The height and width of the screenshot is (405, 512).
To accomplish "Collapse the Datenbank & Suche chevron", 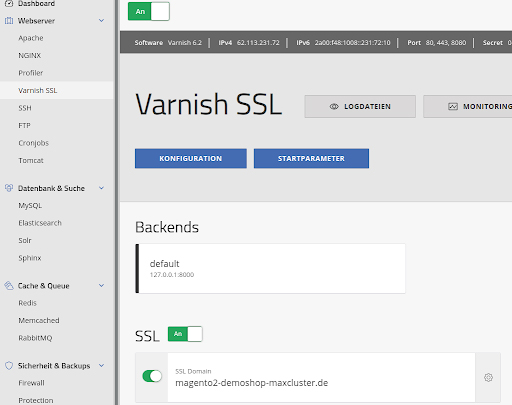I will [x=101, y=188].
